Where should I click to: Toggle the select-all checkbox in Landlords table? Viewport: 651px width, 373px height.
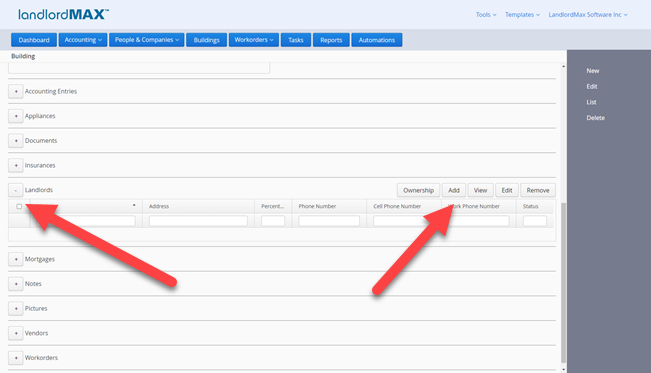coord(19,206)
